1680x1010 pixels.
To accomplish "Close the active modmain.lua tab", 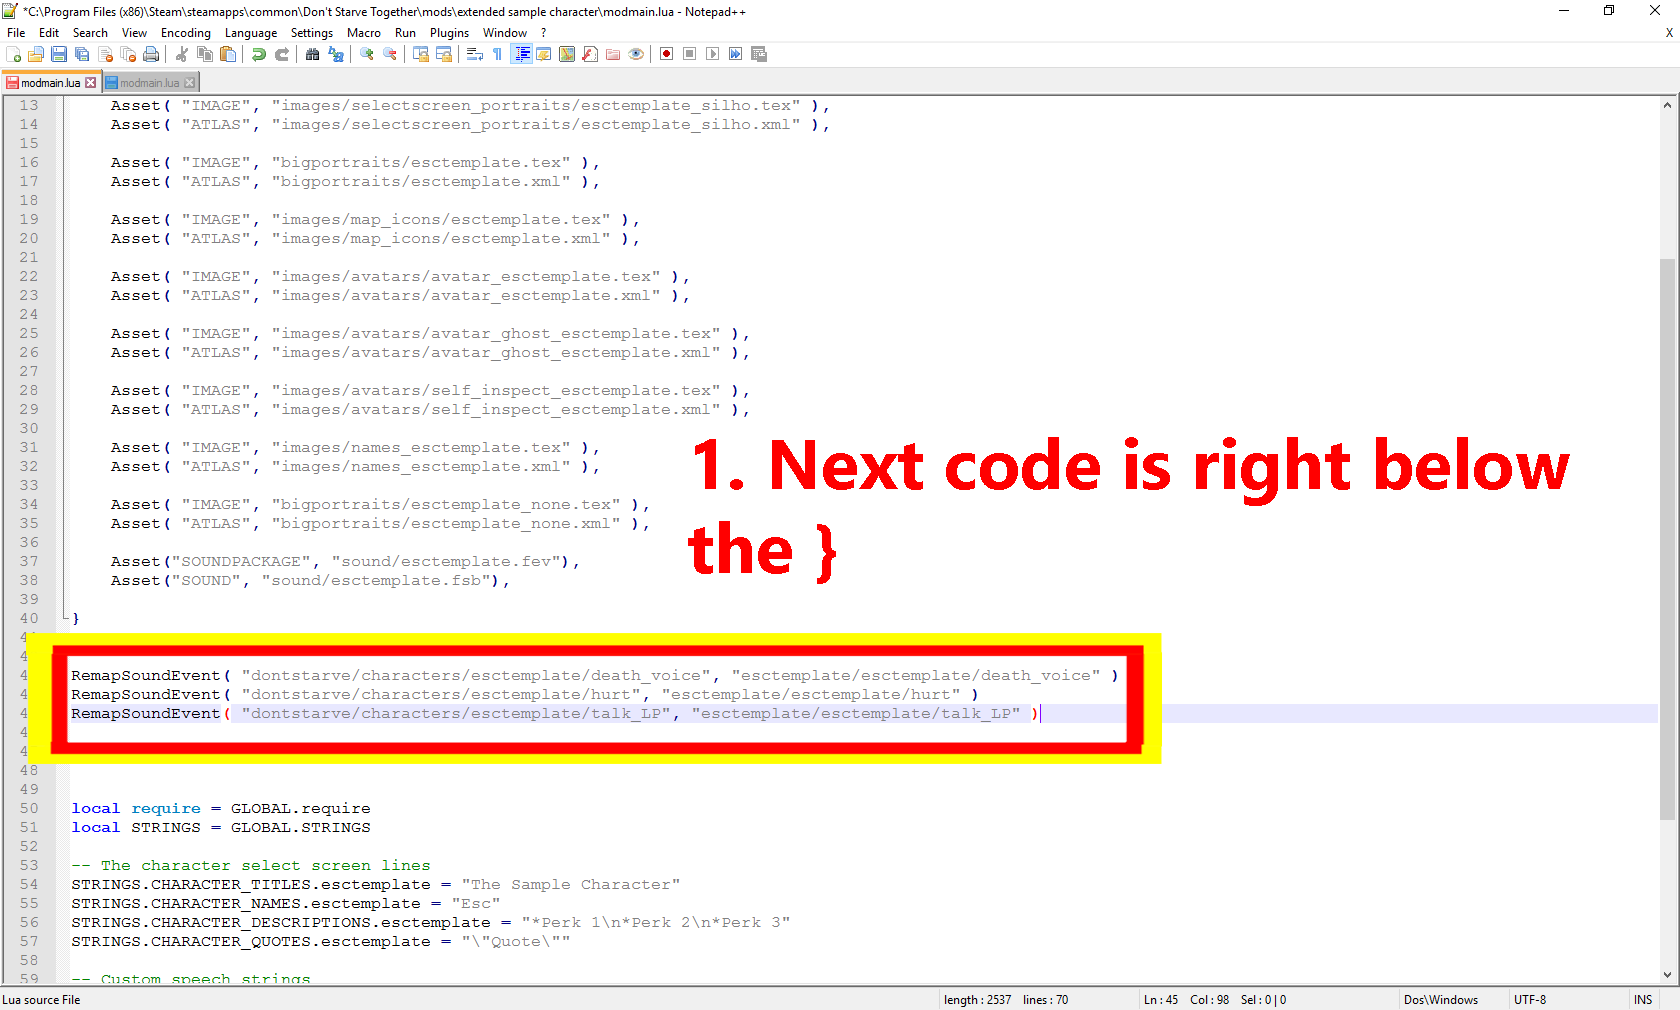I will 91,83.
